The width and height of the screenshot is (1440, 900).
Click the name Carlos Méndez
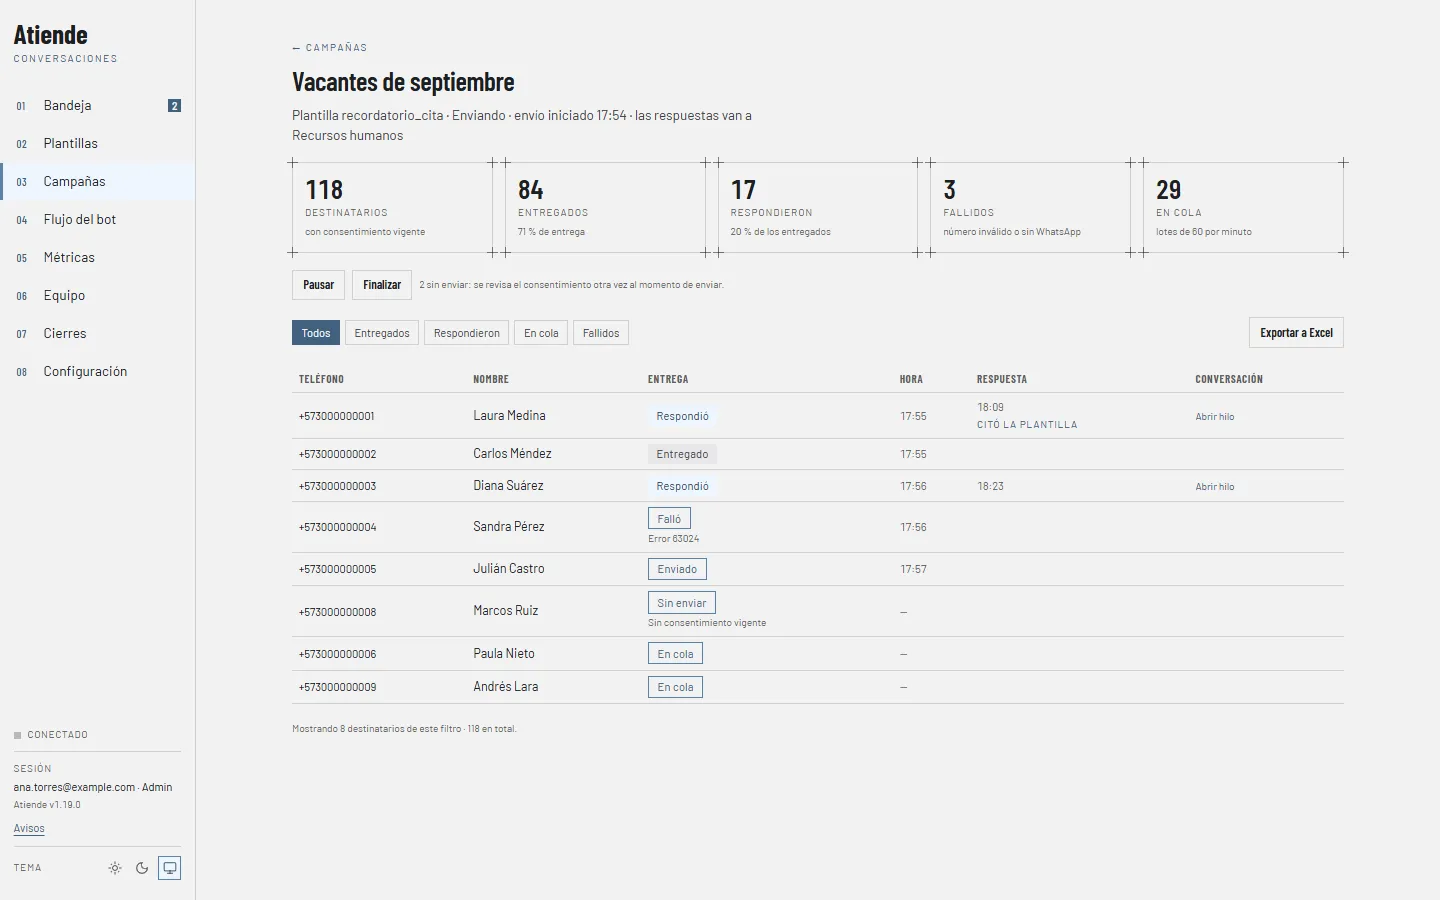pyautogui.click(x=512, y=454)
